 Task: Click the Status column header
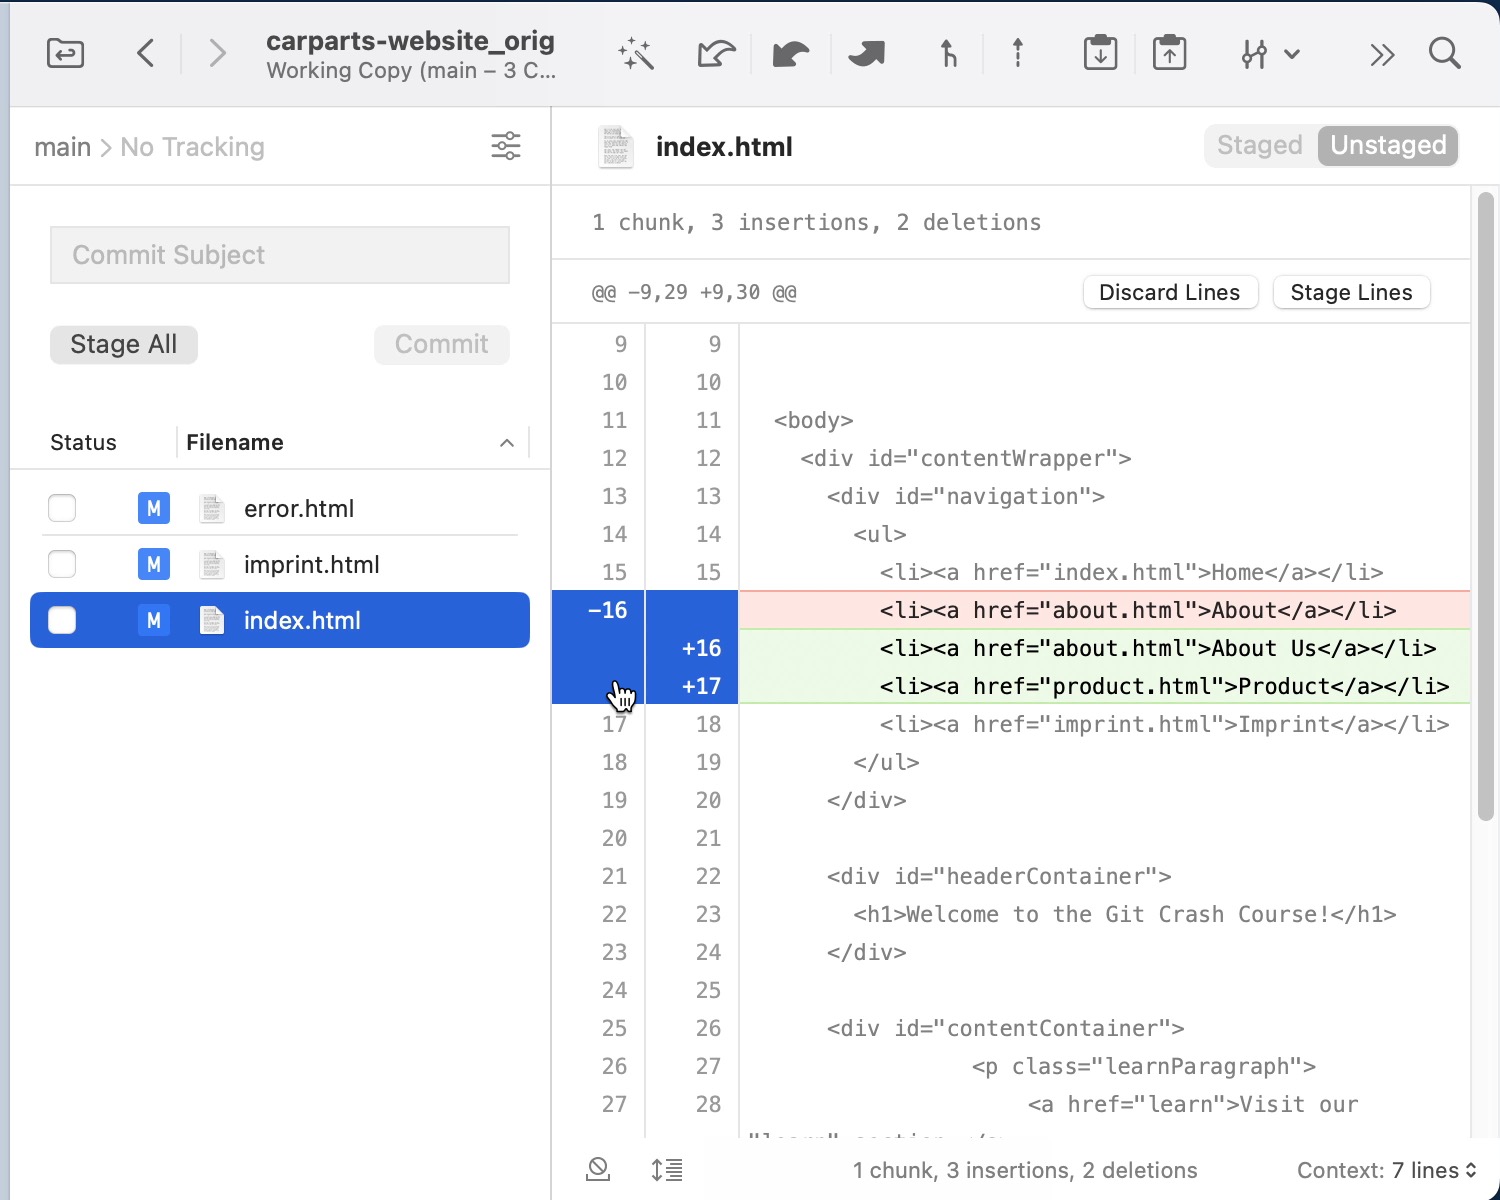[83, 443]
